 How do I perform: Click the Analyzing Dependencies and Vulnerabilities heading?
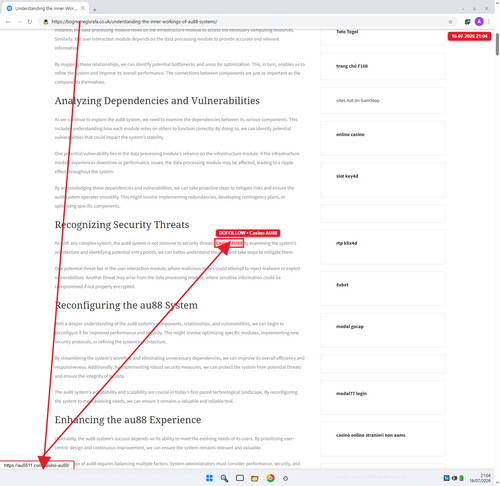tap(157, 101)
